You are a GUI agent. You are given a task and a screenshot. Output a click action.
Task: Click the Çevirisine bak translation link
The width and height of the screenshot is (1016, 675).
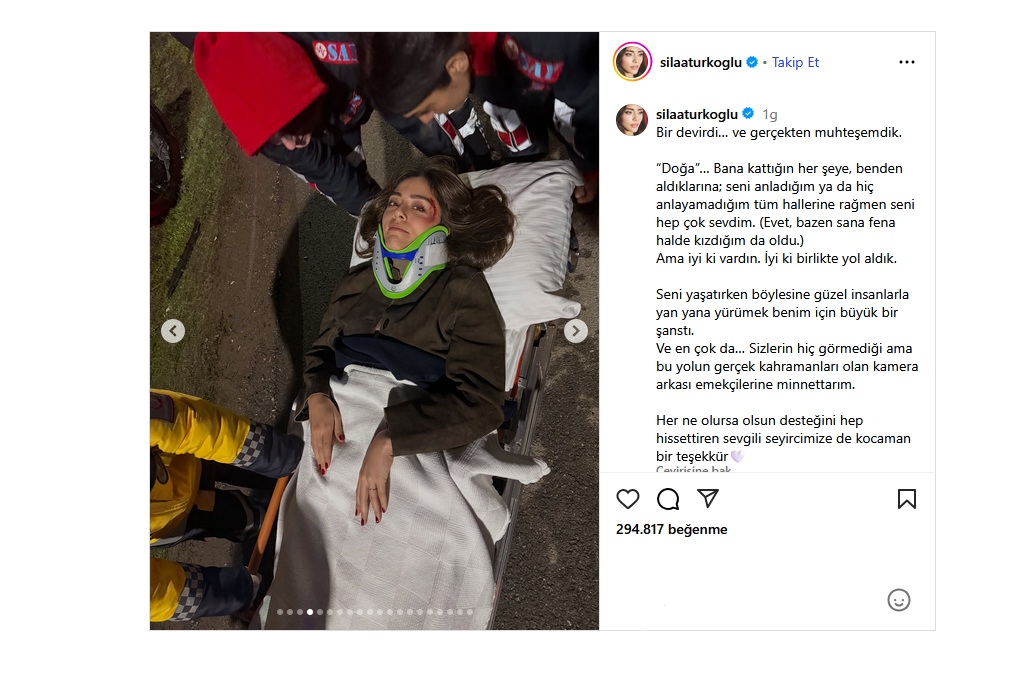pyautogui.click(x=693, y=469)
